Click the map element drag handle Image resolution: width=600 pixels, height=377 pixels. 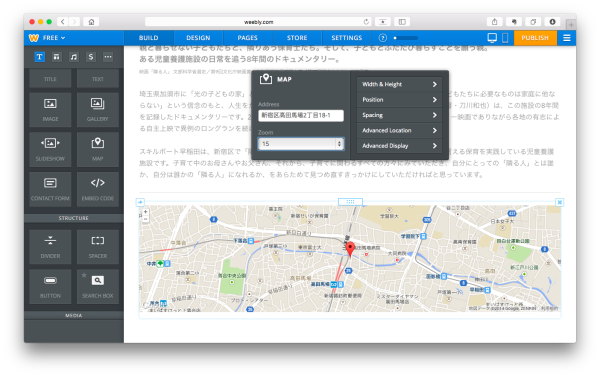[350, 201]
